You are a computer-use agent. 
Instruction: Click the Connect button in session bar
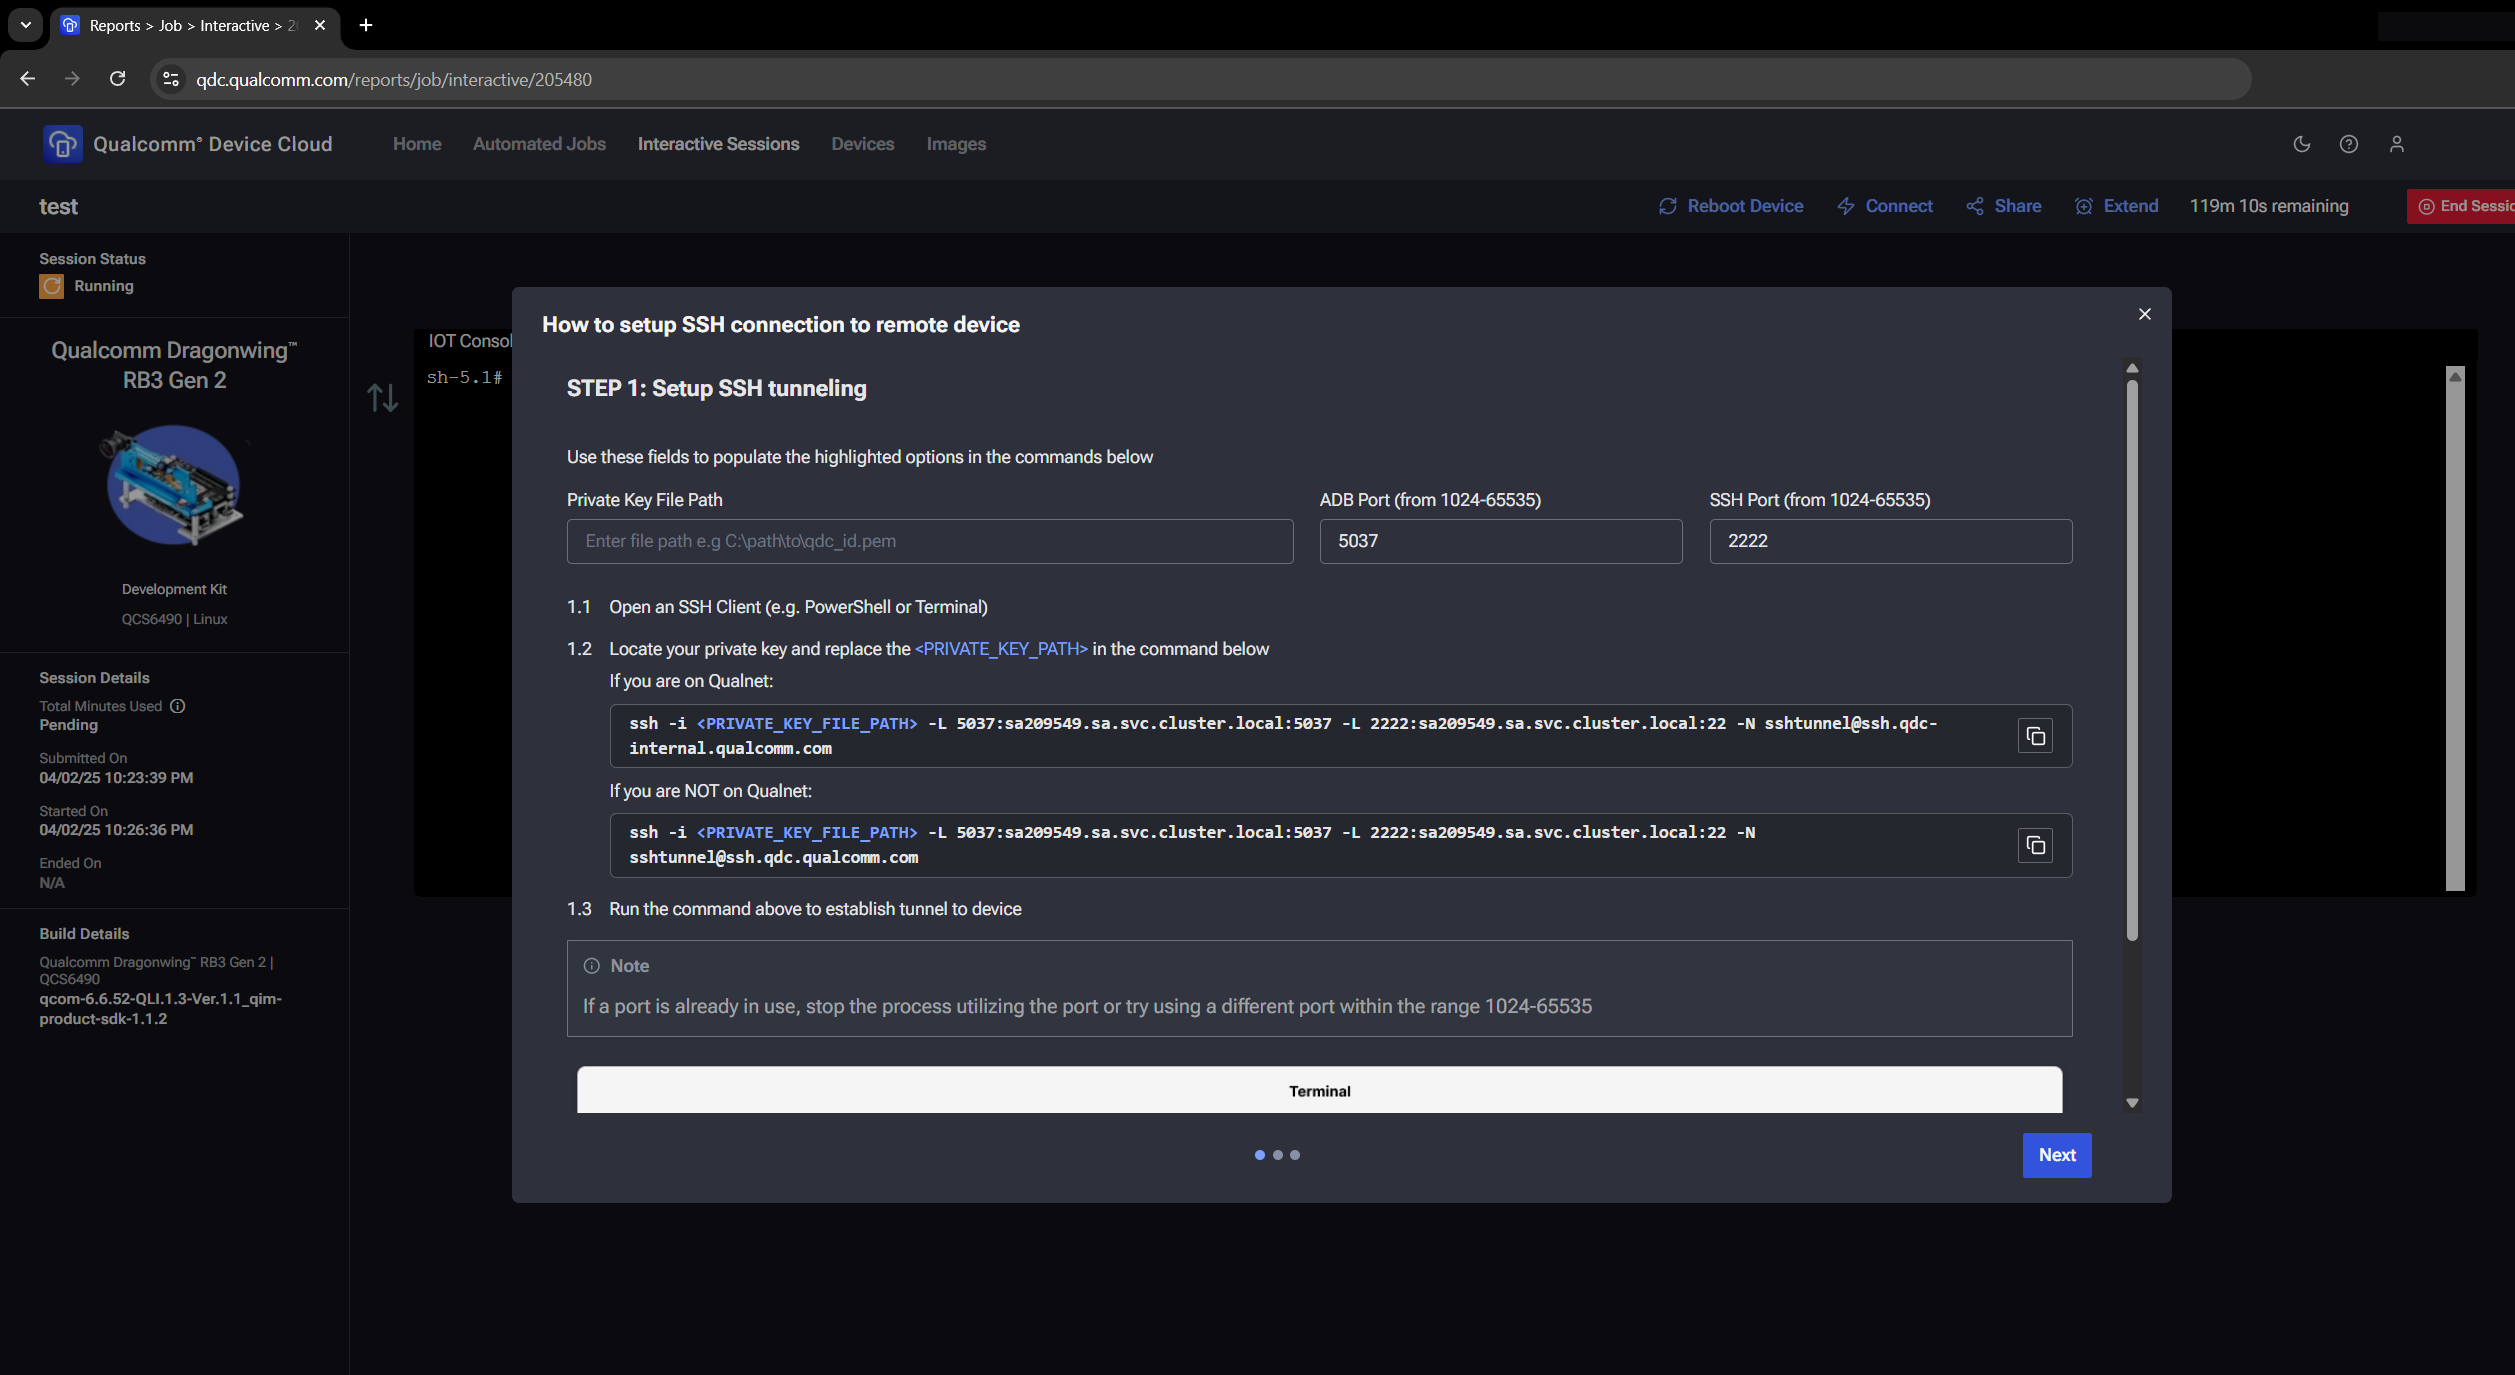click(1885, 206)
